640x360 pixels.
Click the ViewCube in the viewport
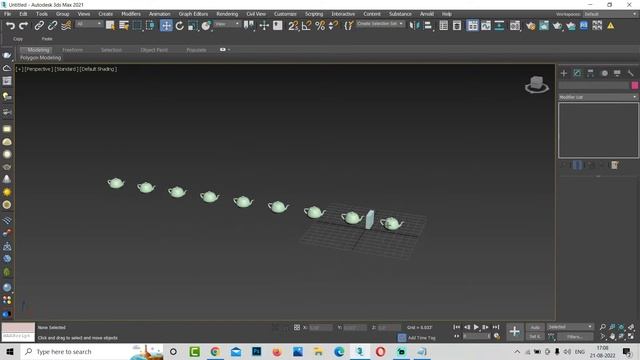pos(536,84)
